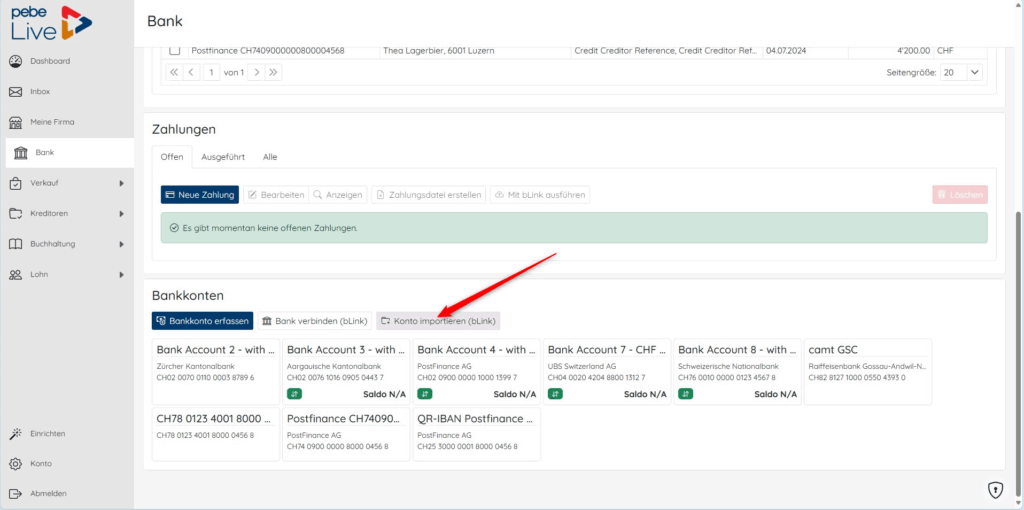This screenshot has height=510, width=1024.
Task: Open the camt GSC account card
Action: (x=868, y=372)
